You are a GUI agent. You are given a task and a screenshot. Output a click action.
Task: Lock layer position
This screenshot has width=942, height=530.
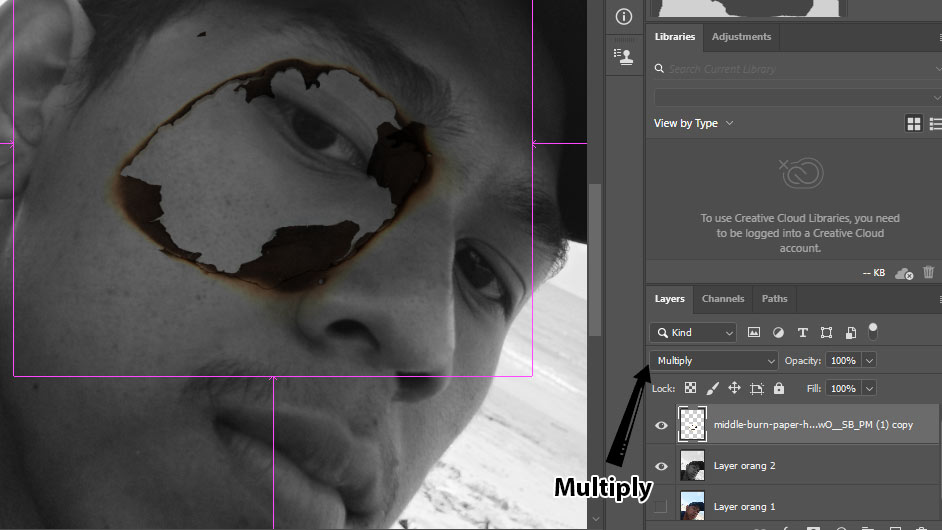pos(734,388)
